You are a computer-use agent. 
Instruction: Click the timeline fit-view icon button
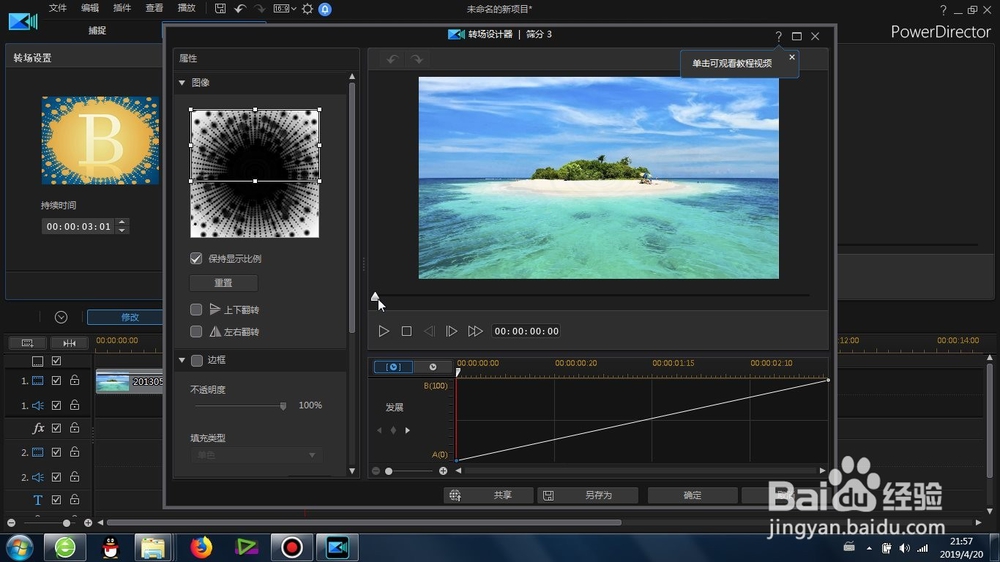coord(27,343)
